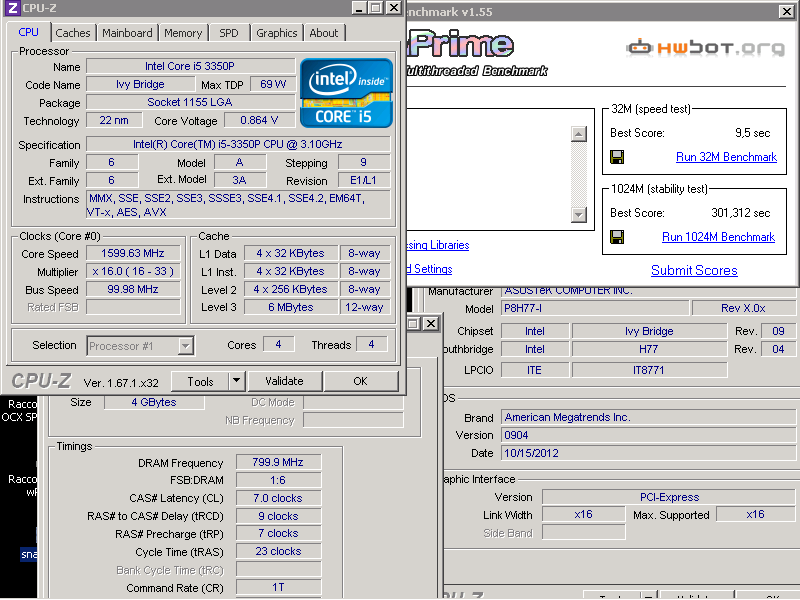This screenshot has height=600, width=800.
Task: Click the 1:6 FSB:DRAM ratio value
Action: (278, 480)
